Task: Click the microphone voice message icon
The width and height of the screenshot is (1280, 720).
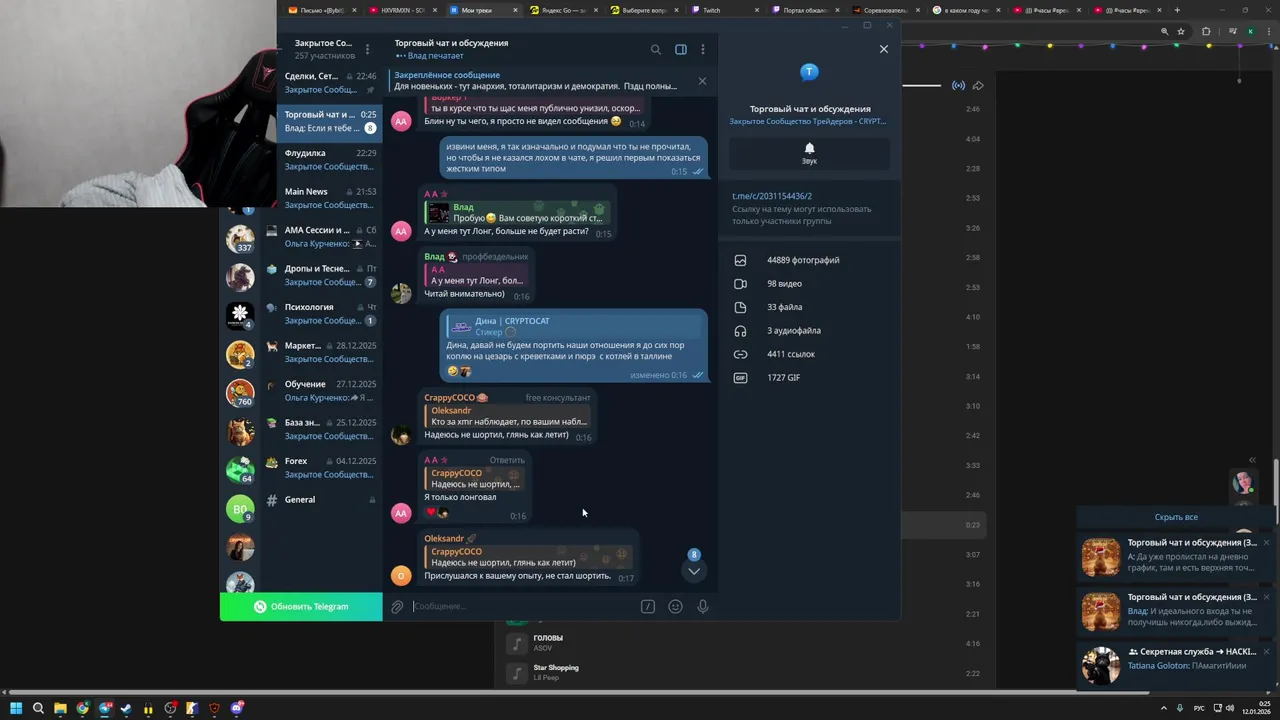Action: (x=703, y=607)
